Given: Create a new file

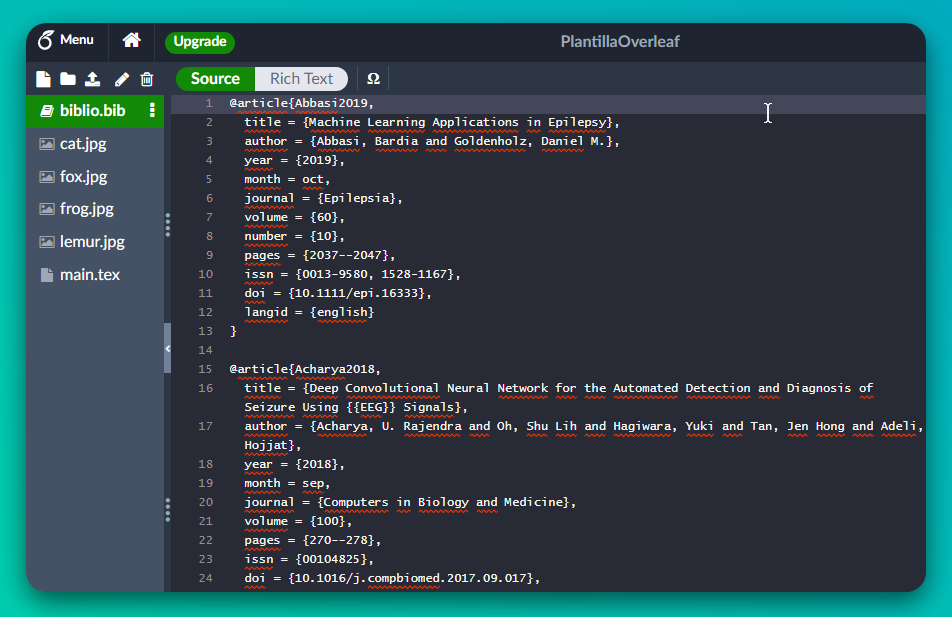Looking at the screenshot, I should [x=43, y=79].
